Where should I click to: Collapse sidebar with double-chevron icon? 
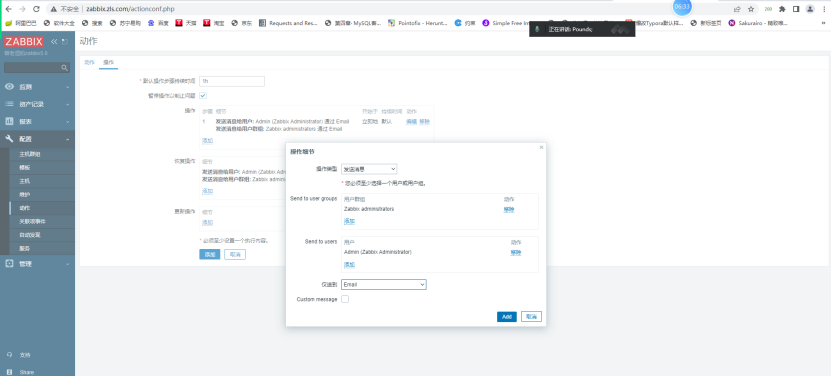tap(54, 41)
